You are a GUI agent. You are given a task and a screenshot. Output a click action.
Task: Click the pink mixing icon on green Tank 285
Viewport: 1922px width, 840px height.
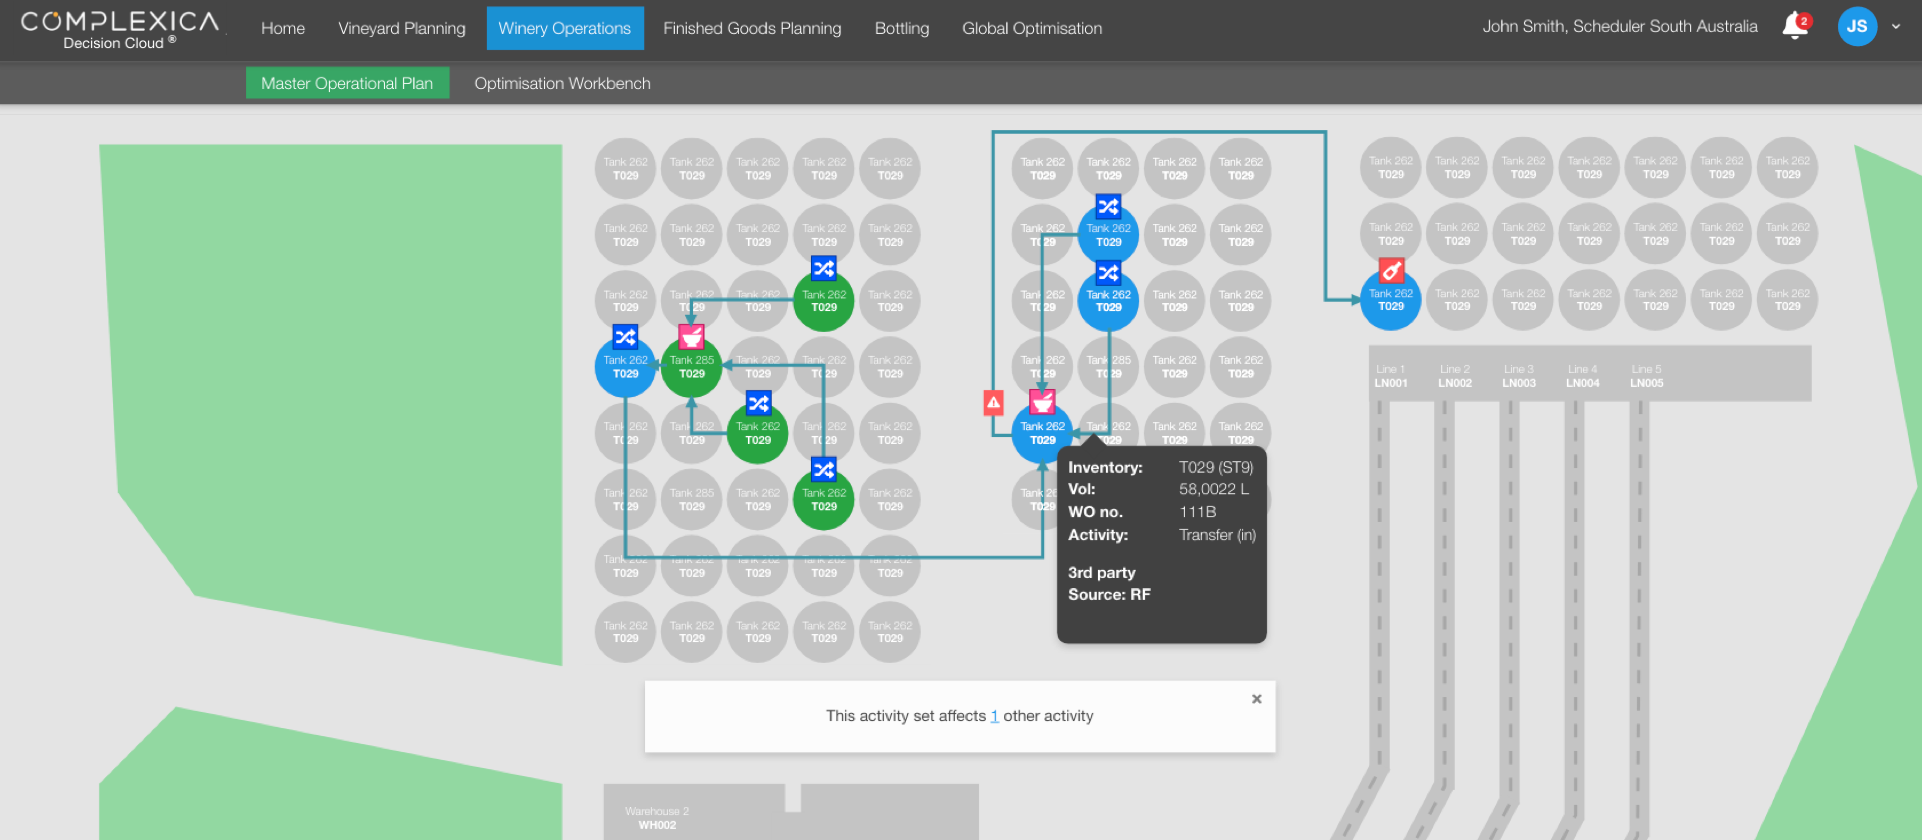point(691,337)
